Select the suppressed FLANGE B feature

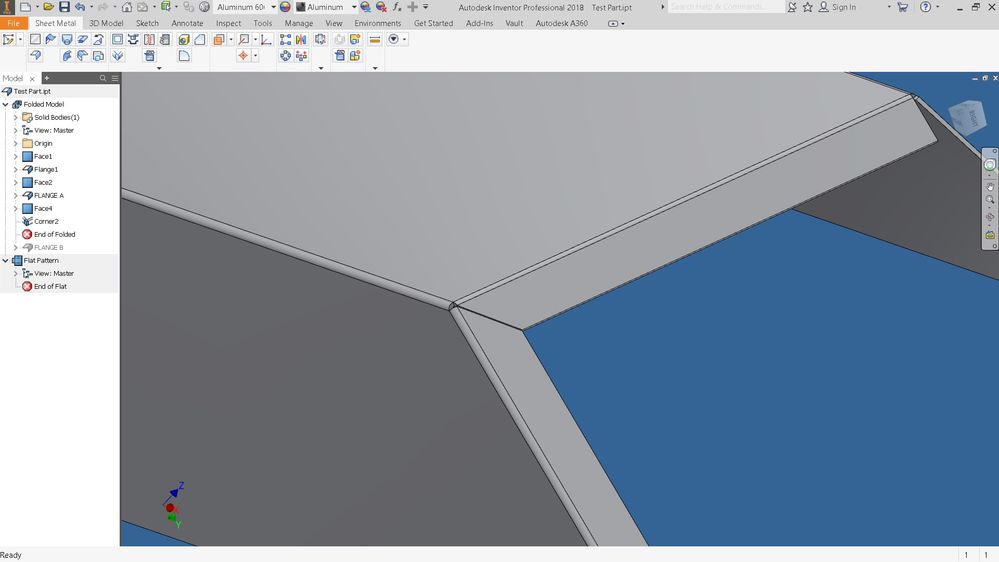tap(48, 248)
